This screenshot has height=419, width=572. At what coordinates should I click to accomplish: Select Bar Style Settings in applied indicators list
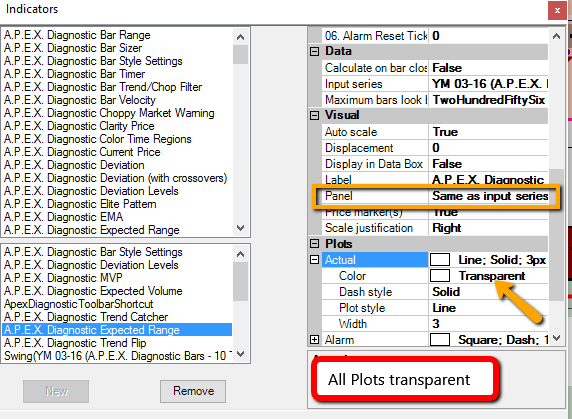(93, 252)
